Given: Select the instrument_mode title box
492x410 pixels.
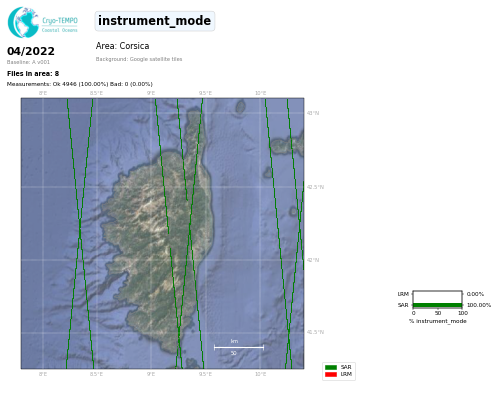Looking at the screenshot, I should point(155,21).
